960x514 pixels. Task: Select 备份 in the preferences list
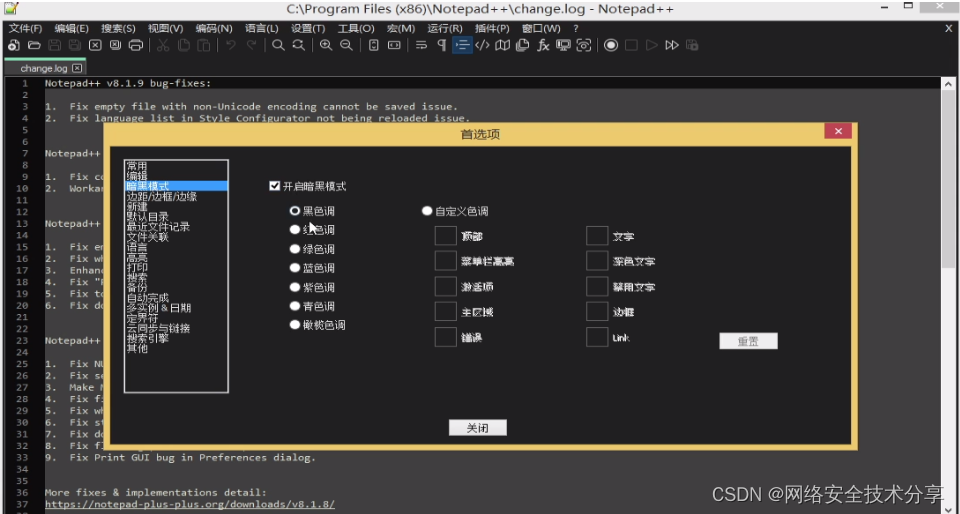(176, 288)
